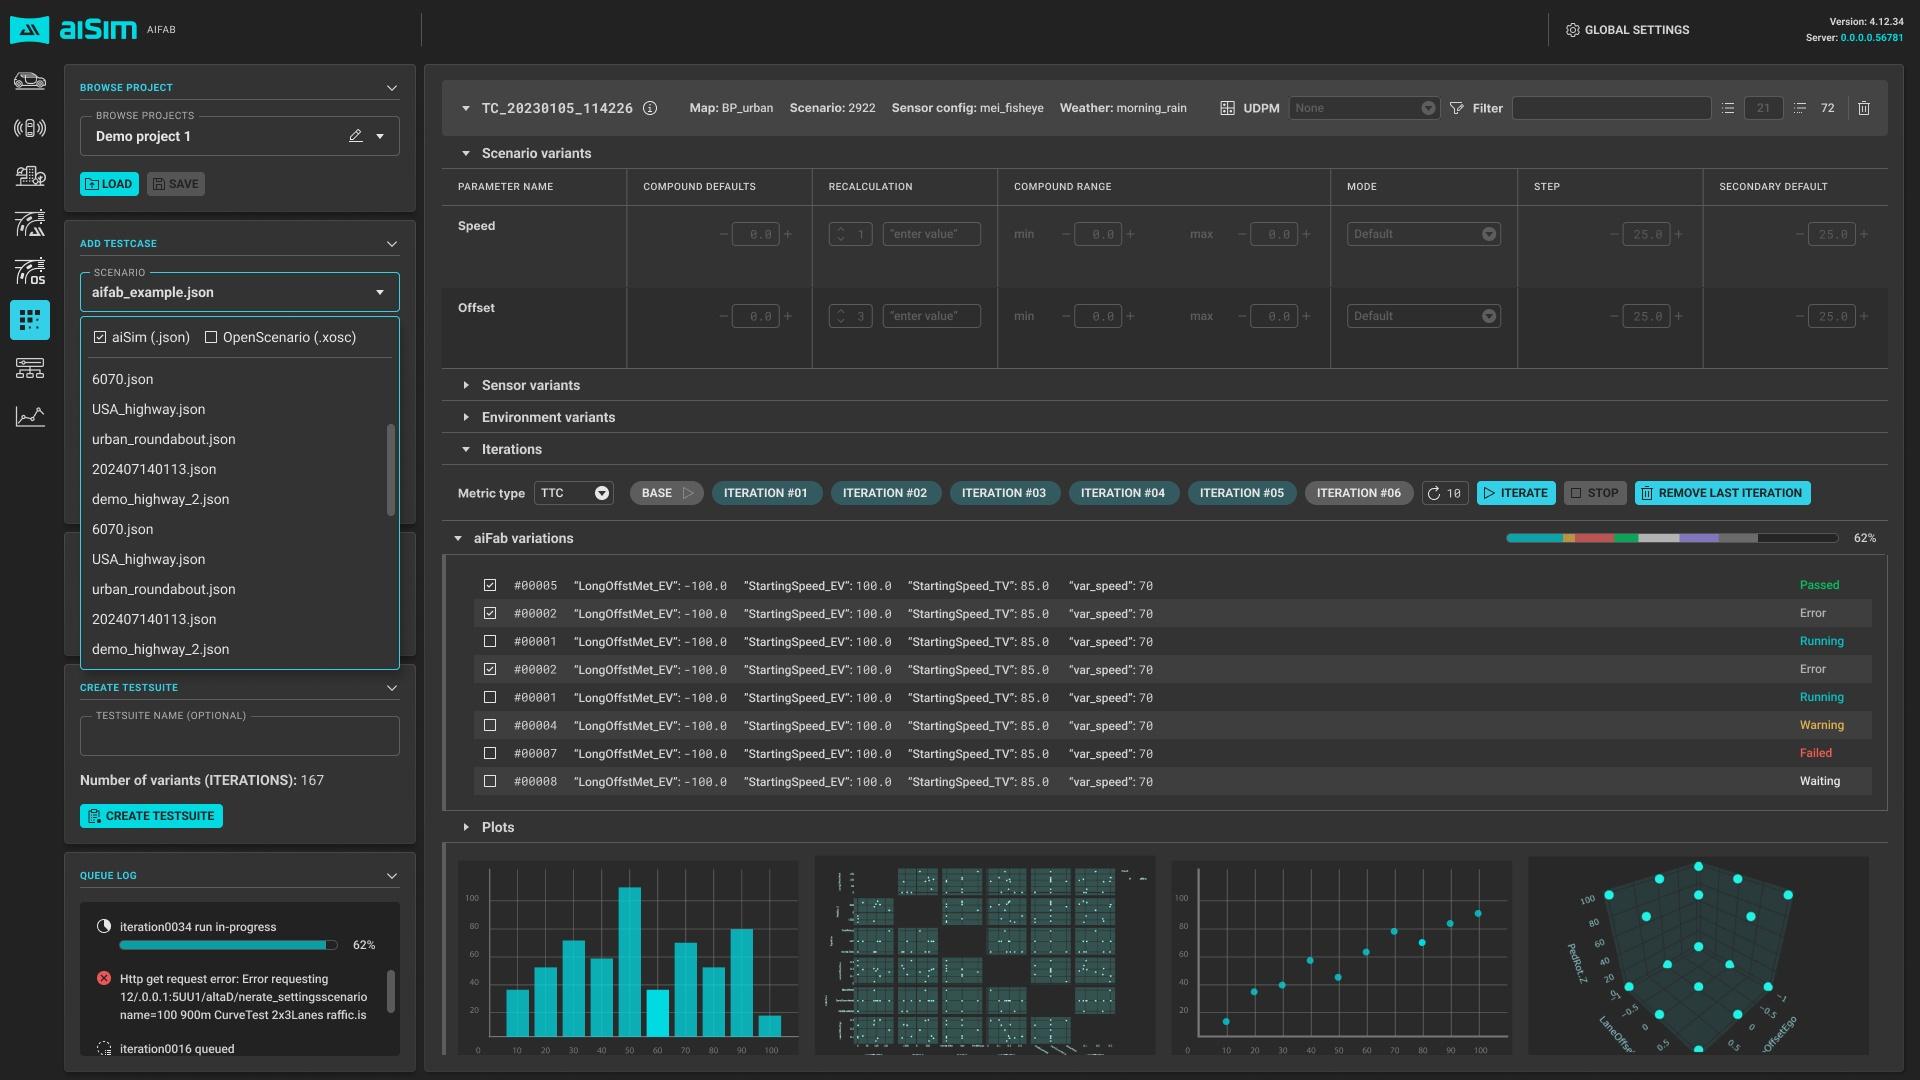
Task: Click the trash icon for testcase
Action: [1864, 108]
